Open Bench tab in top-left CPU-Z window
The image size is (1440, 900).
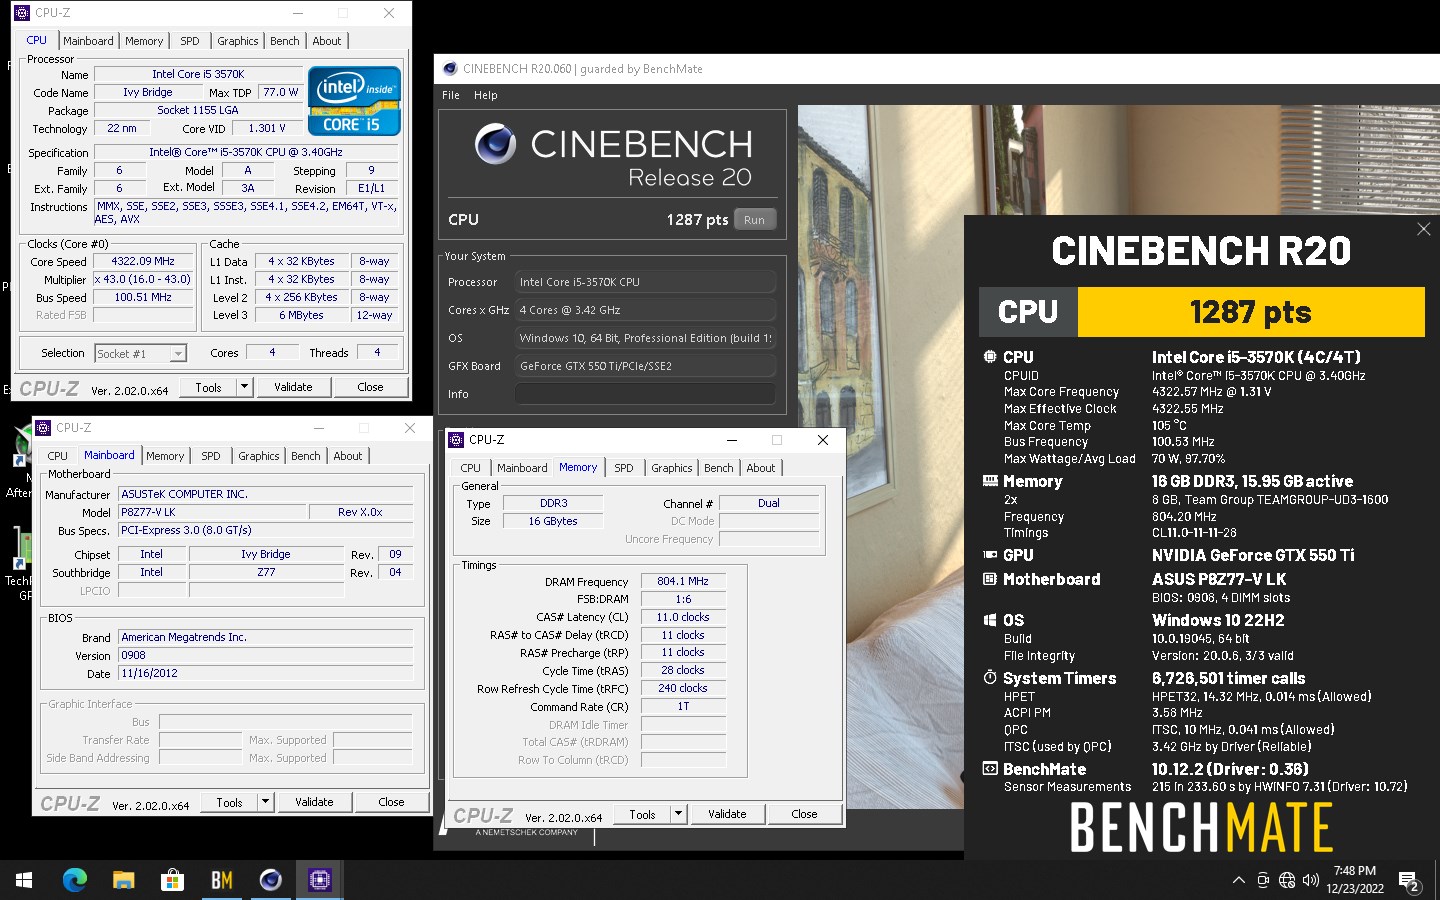[285, 41]
